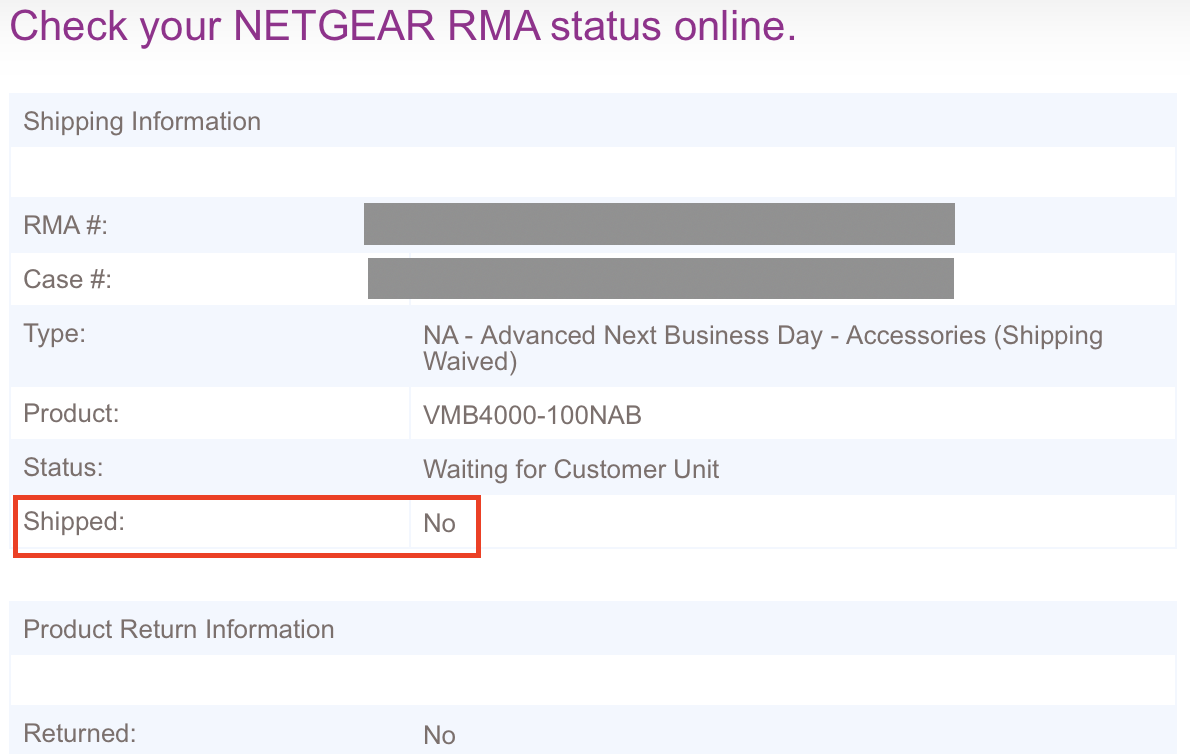The width and height of the screenshot is (1190, 754).
Task: Click the 'Returned:' label
Action: (x=80, y=734)
